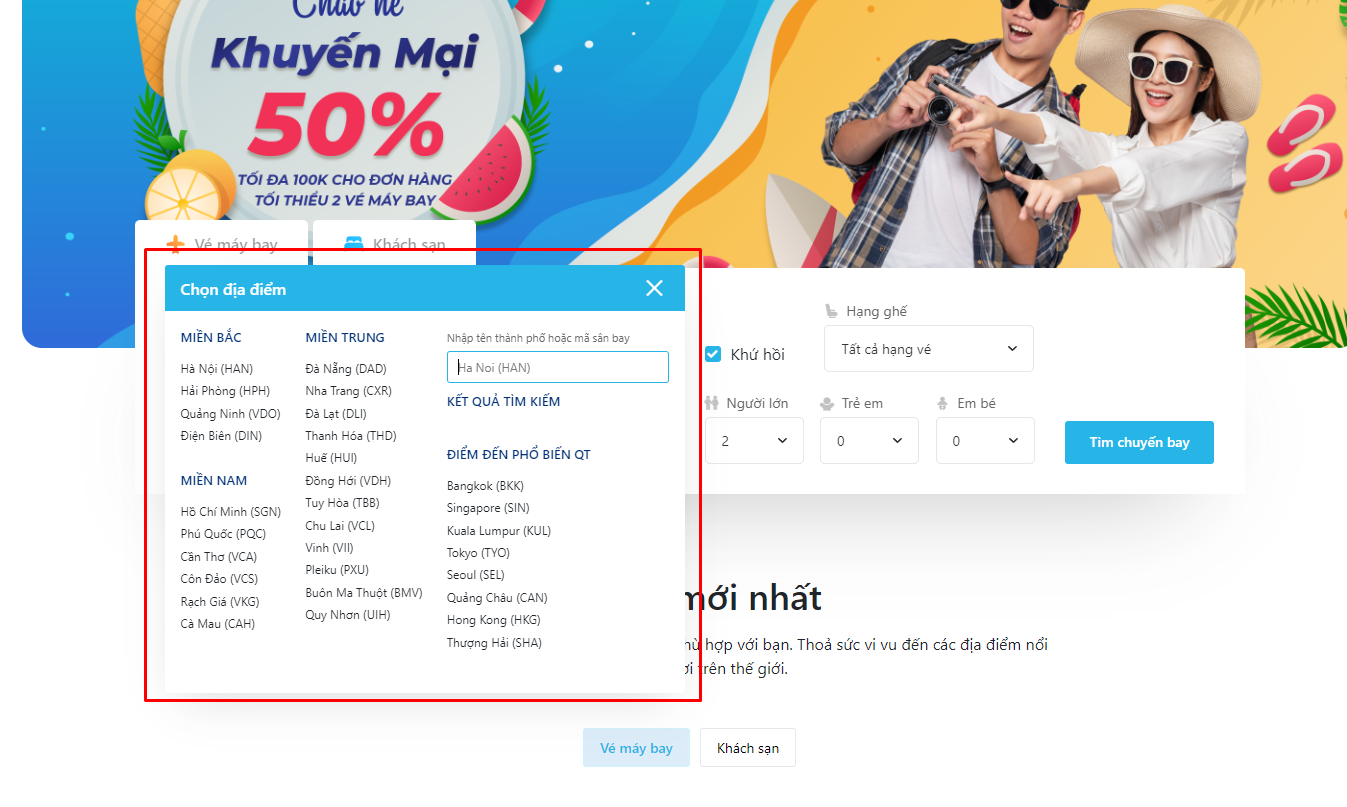The height and width of the screenshot is (807, 1347).
Task: Choose Đà Nẵng (DAD) destination
Action: pyautogui.click(x=346, y=369)
